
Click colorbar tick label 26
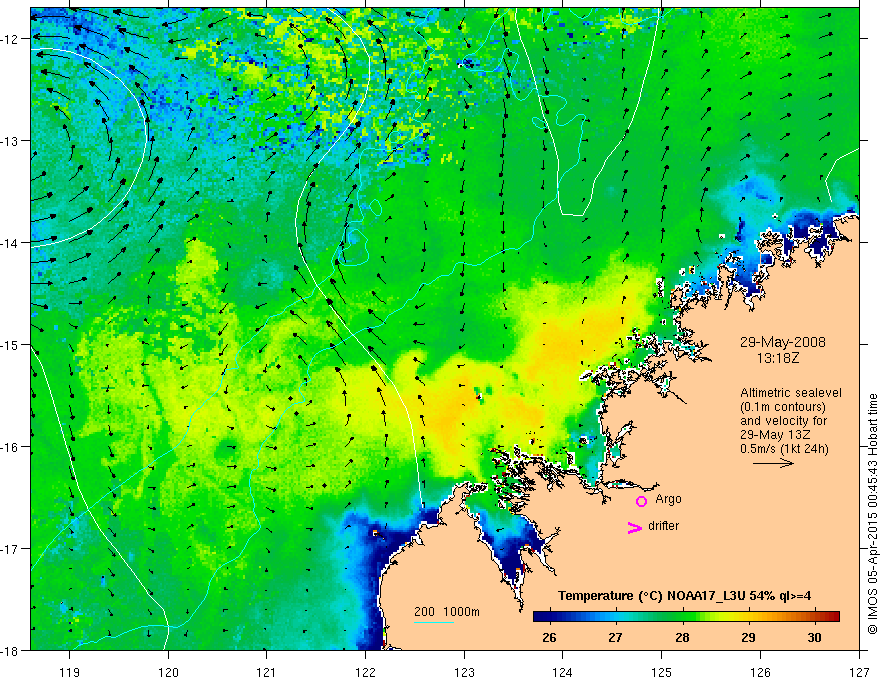tap(549, 637)
